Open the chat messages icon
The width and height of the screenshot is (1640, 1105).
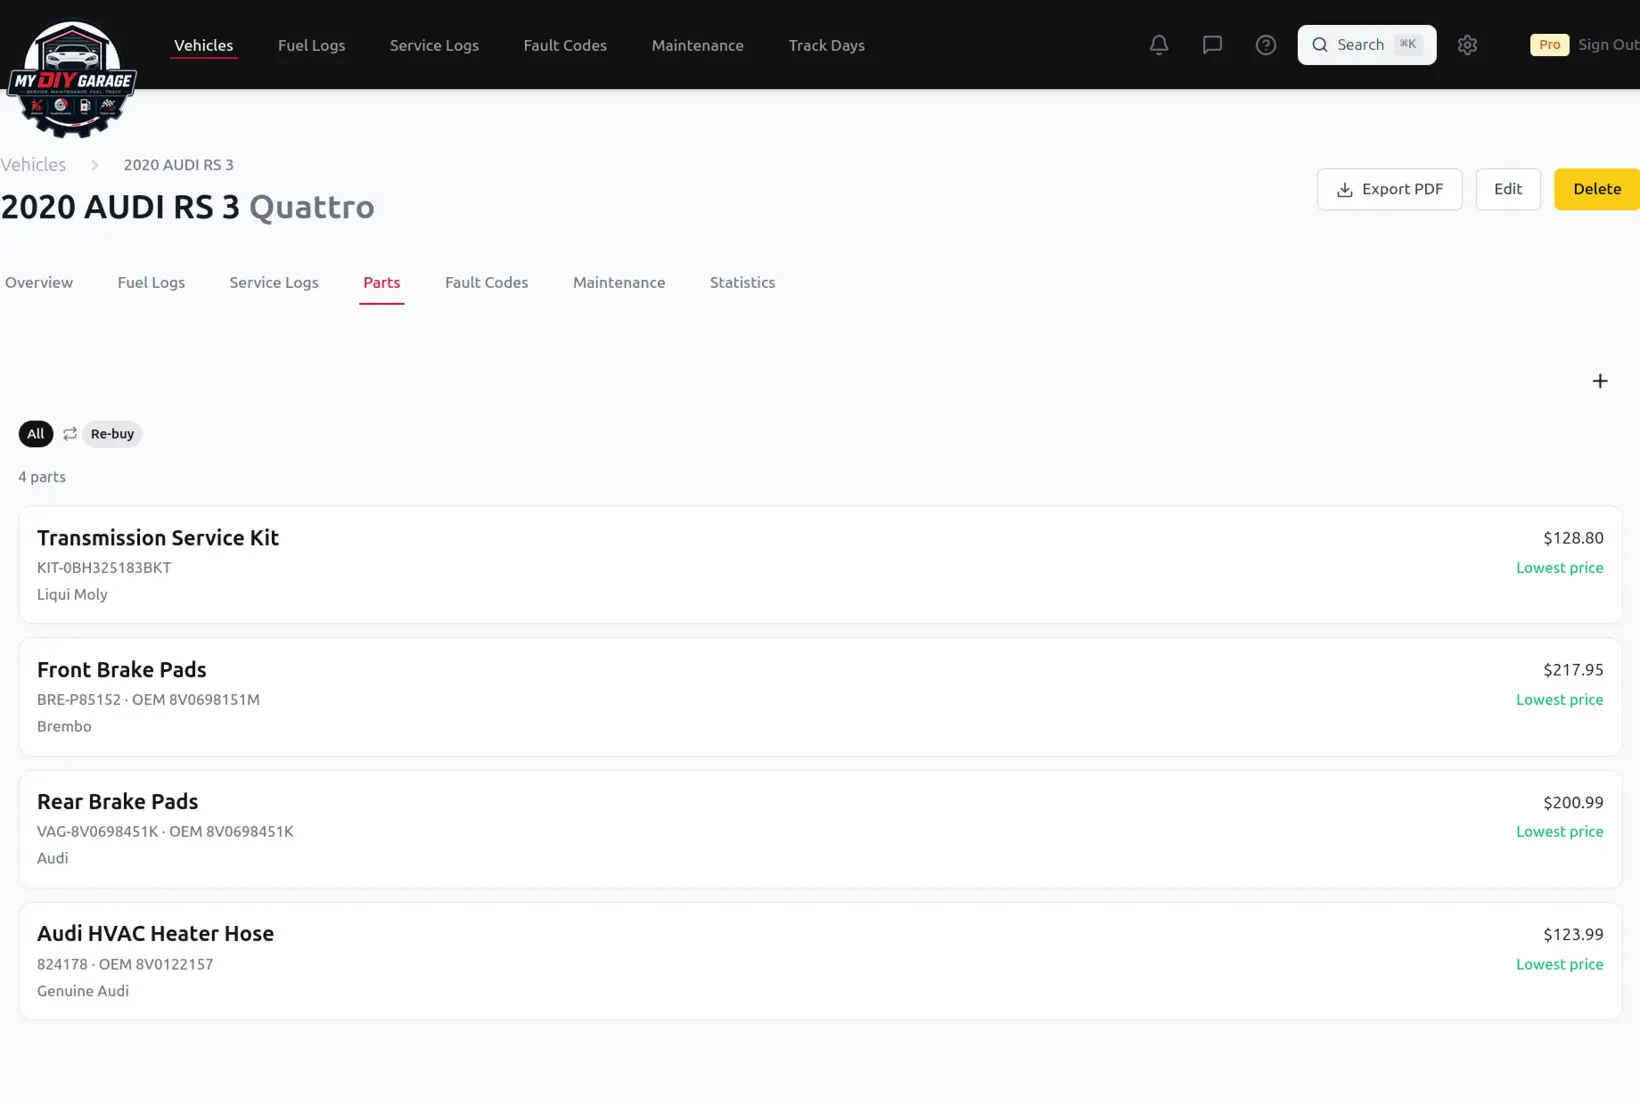pos(1212,45)
